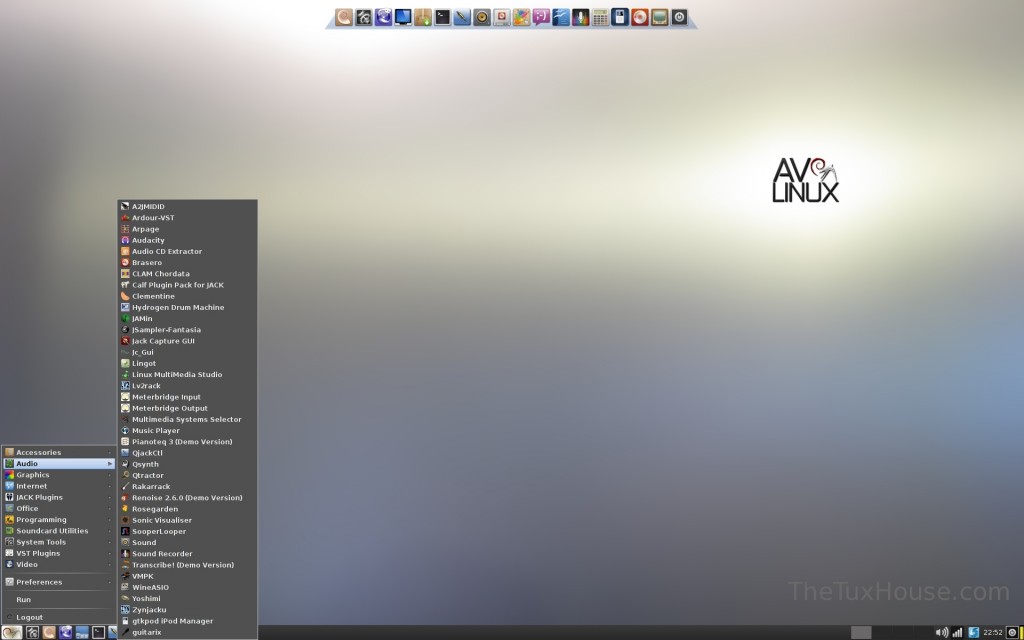
Task: Open Hydrogen Drum Machine
Action: (187, 307)
